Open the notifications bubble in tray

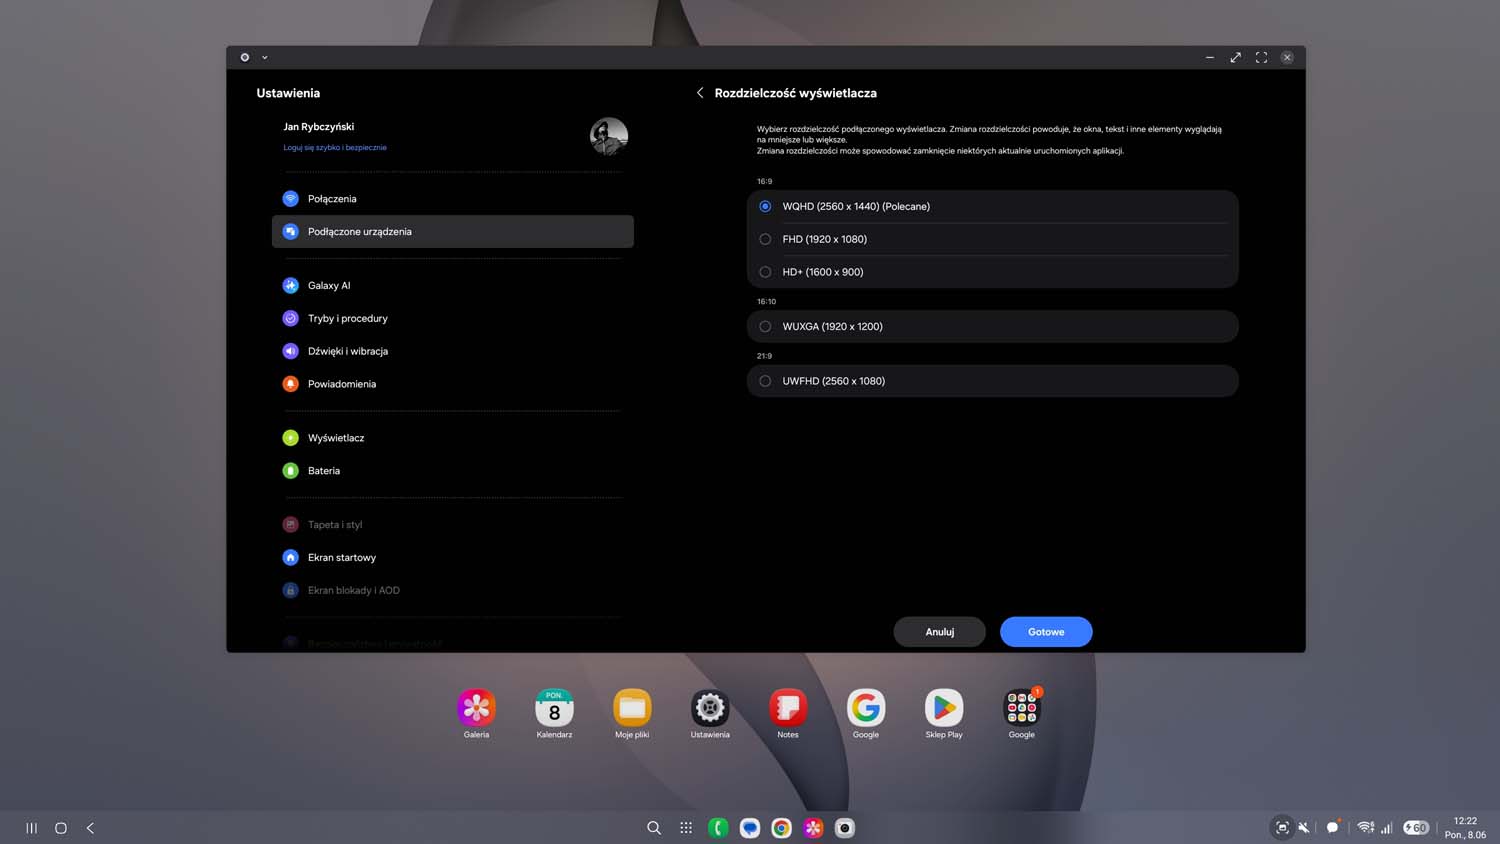point(1333,827)
